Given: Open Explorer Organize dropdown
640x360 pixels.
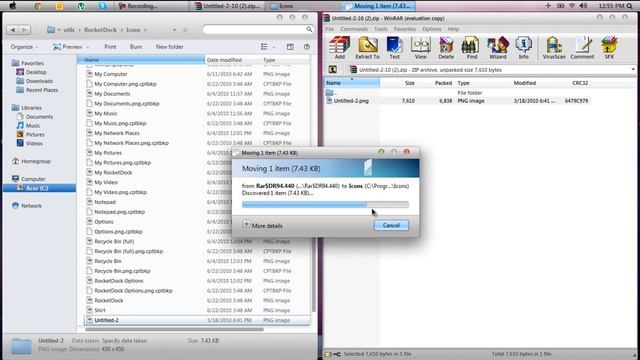Looking at the screenshot, I should click(24, 47).
